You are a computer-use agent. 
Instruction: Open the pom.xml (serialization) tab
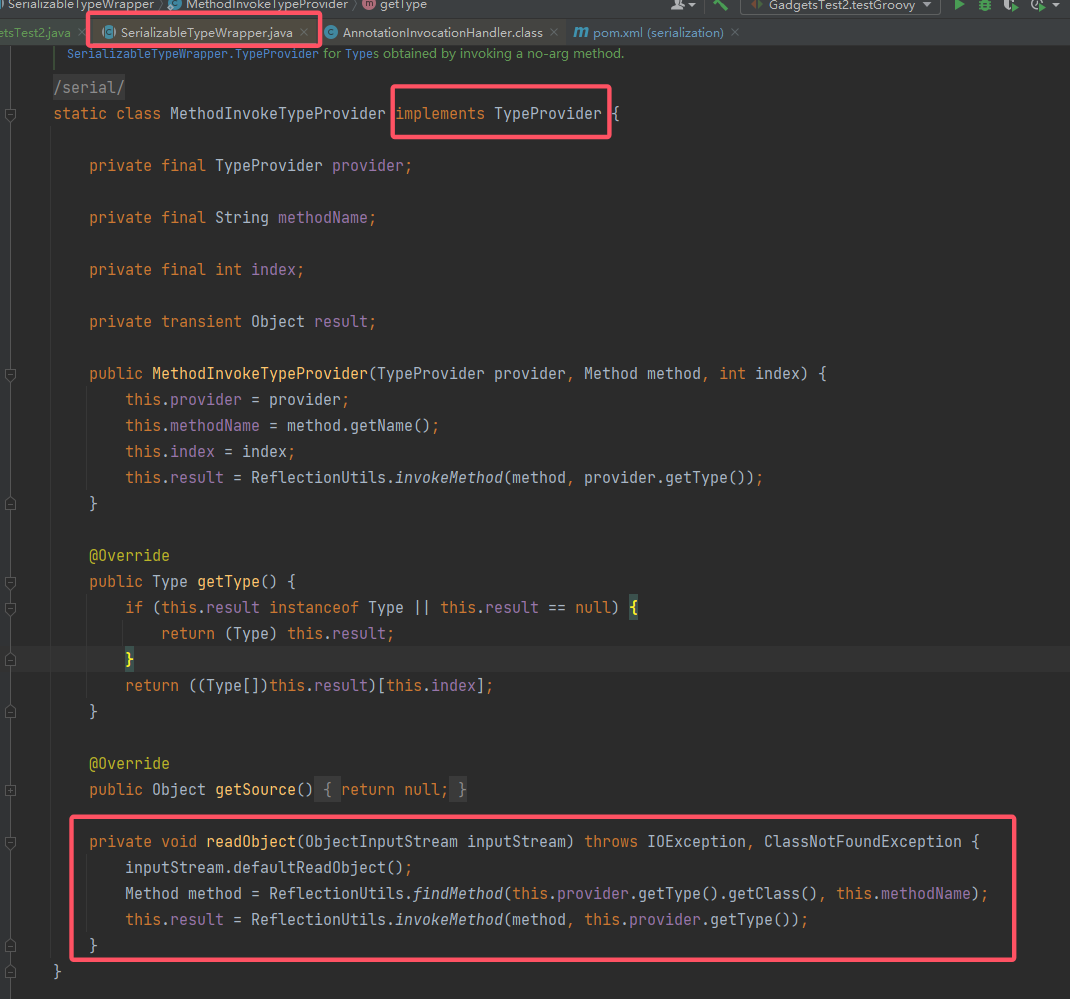point(658,33)
